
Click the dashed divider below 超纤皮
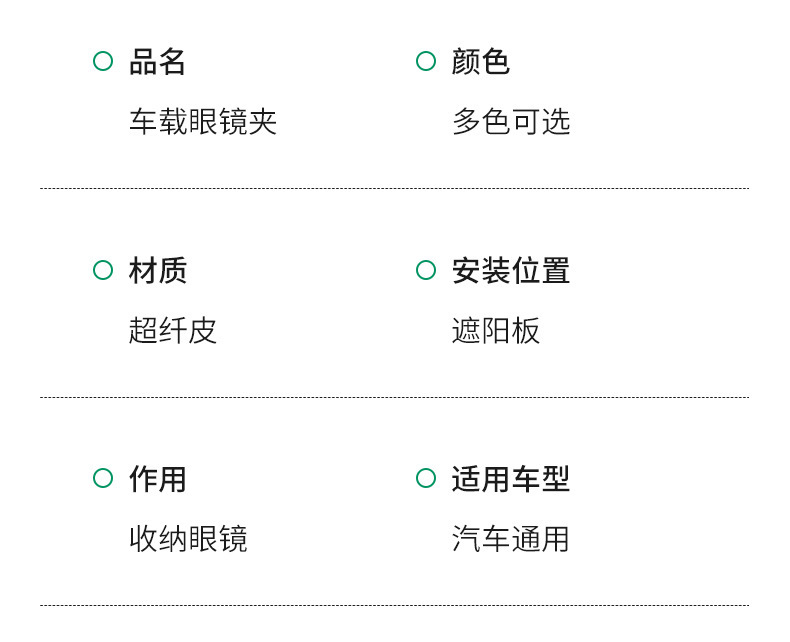pos(394,397)
